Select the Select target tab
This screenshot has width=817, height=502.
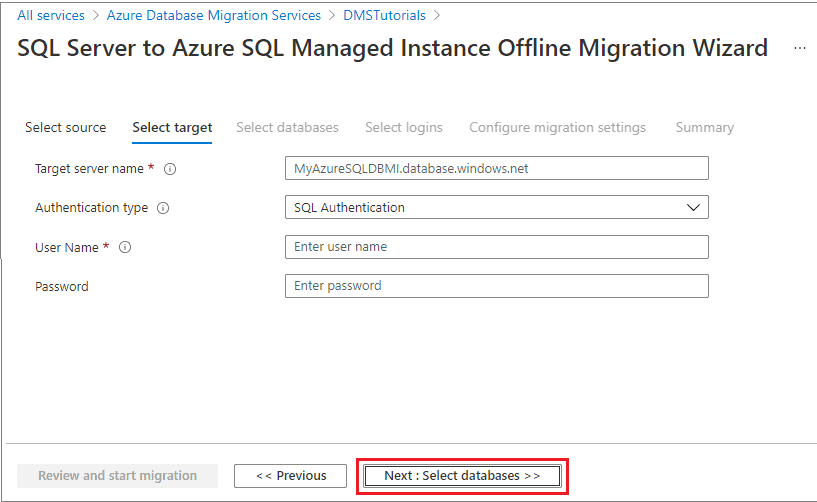pos(172,127)
